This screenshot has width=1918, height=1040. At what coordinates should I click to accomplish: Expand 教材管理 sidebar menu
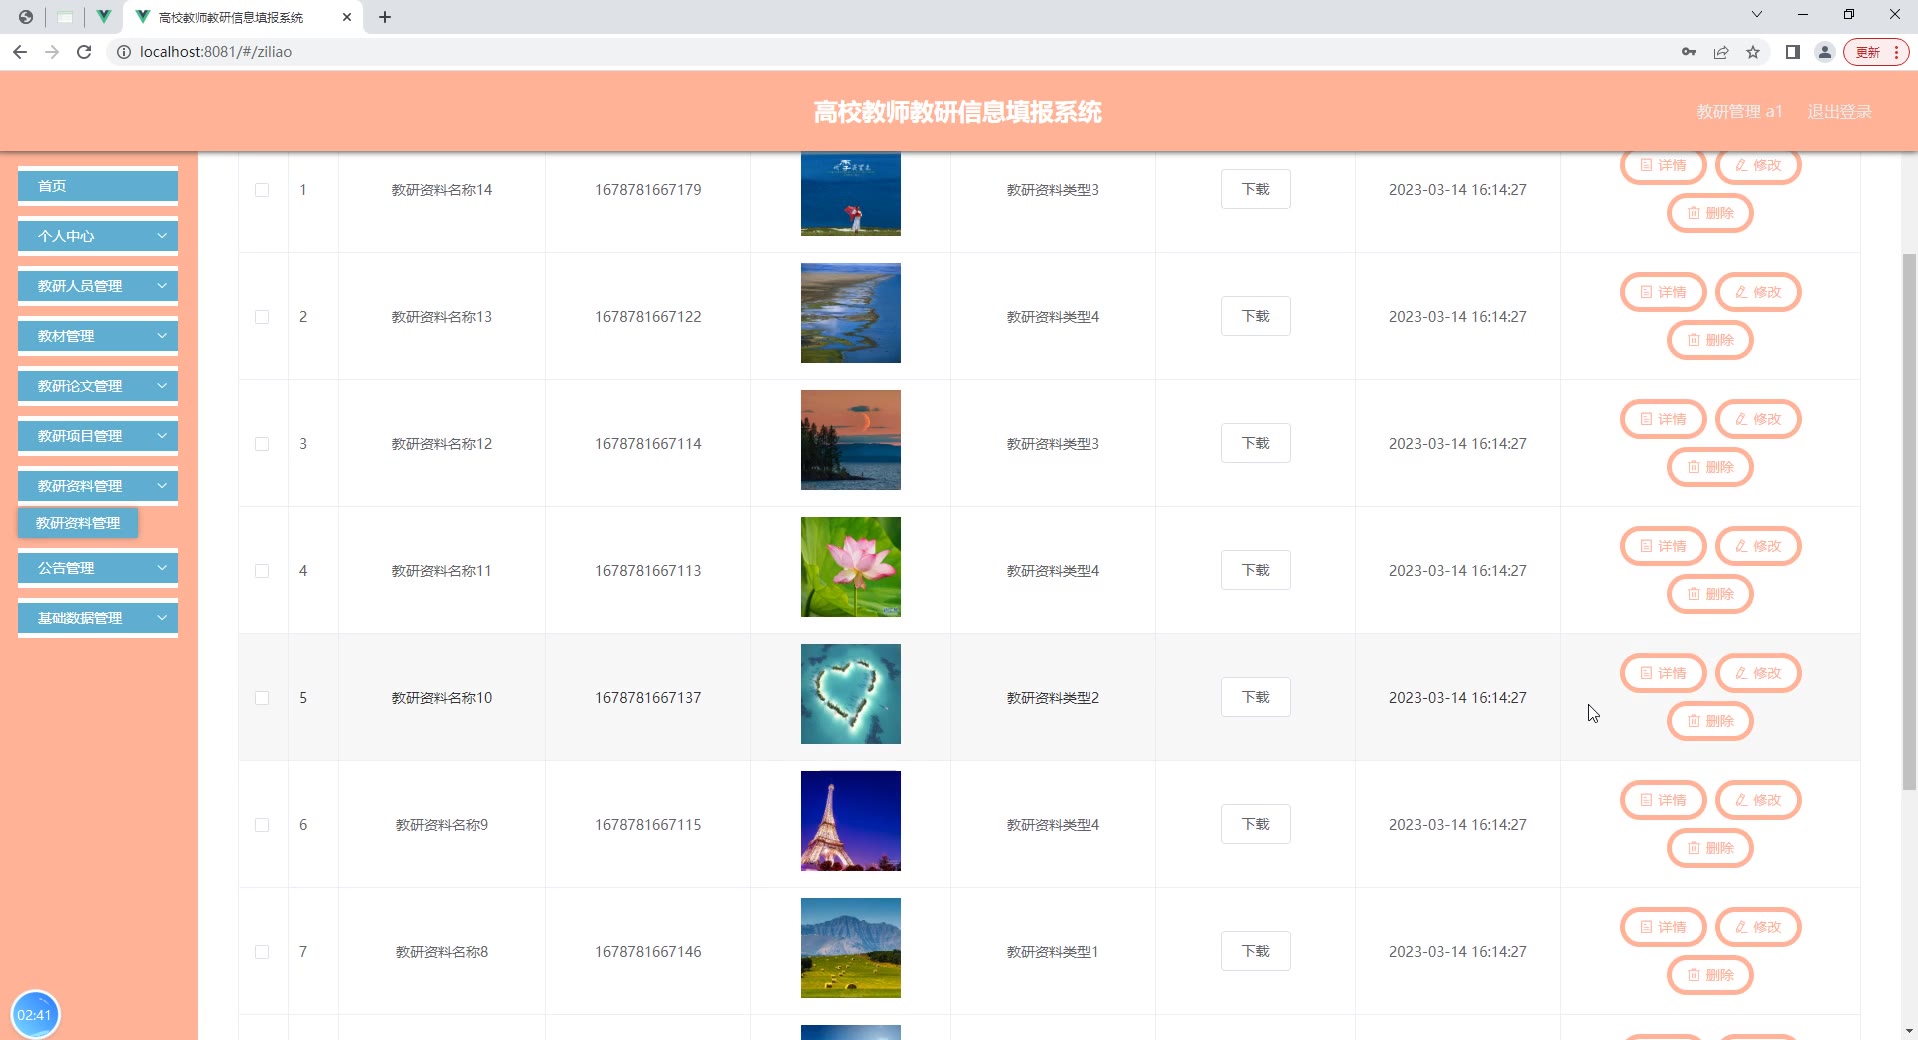98,336
